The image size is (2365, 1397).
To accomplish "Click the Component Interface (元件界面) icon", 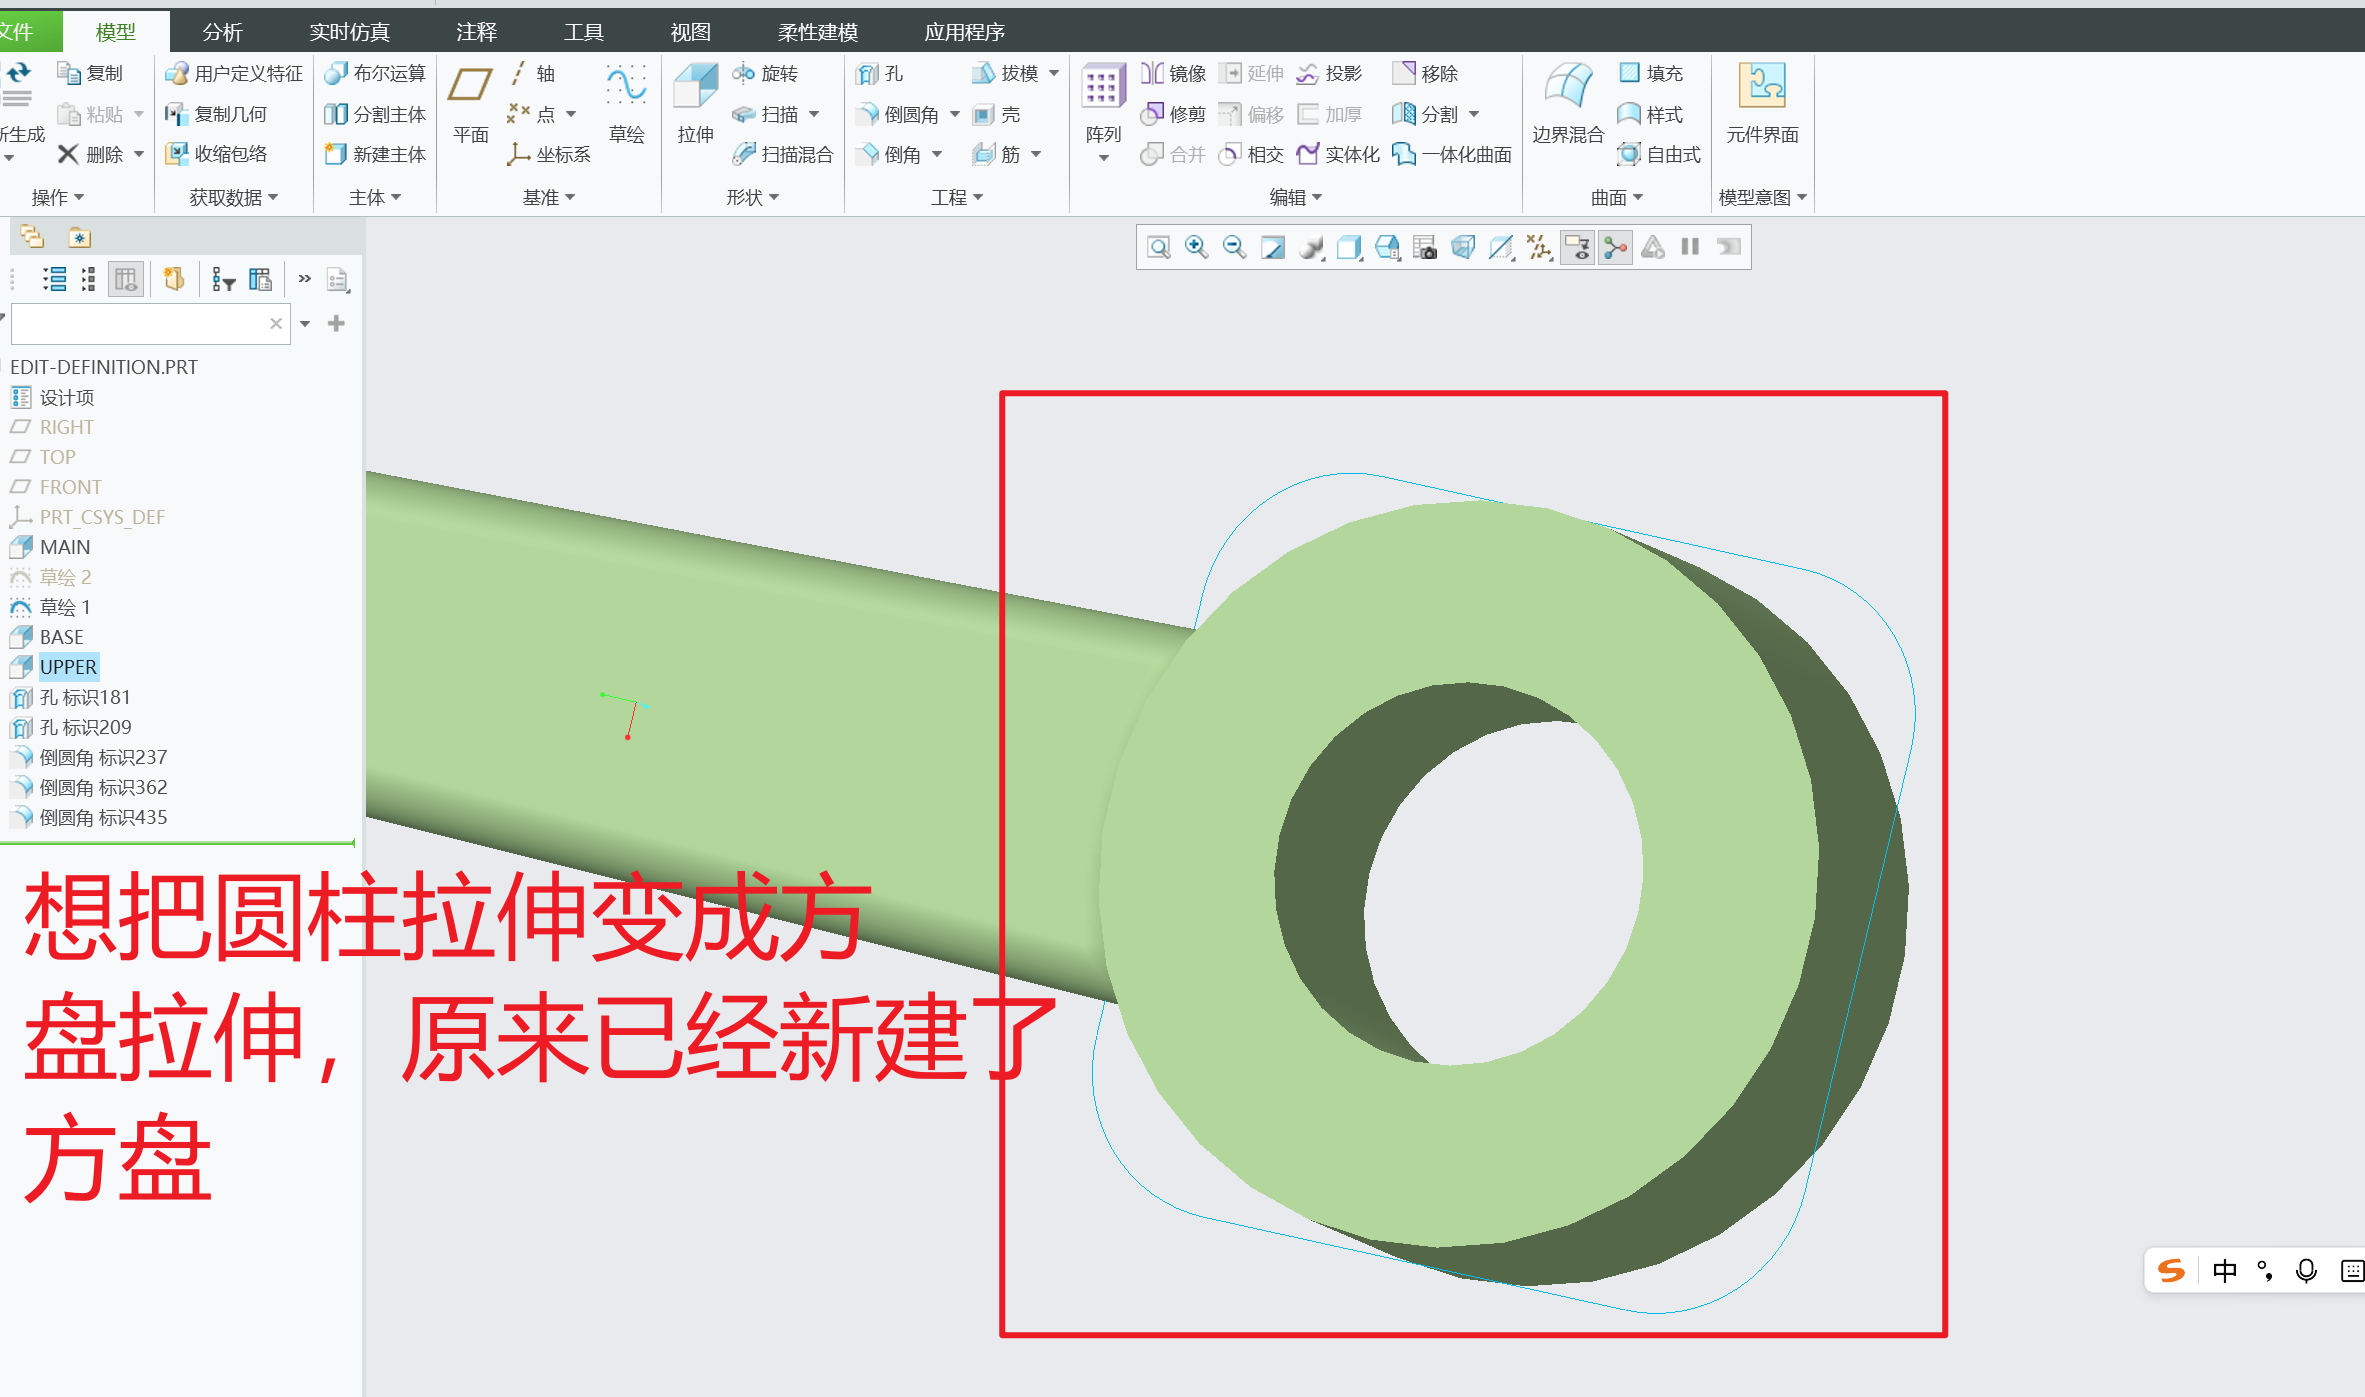I will [1761, 88].
